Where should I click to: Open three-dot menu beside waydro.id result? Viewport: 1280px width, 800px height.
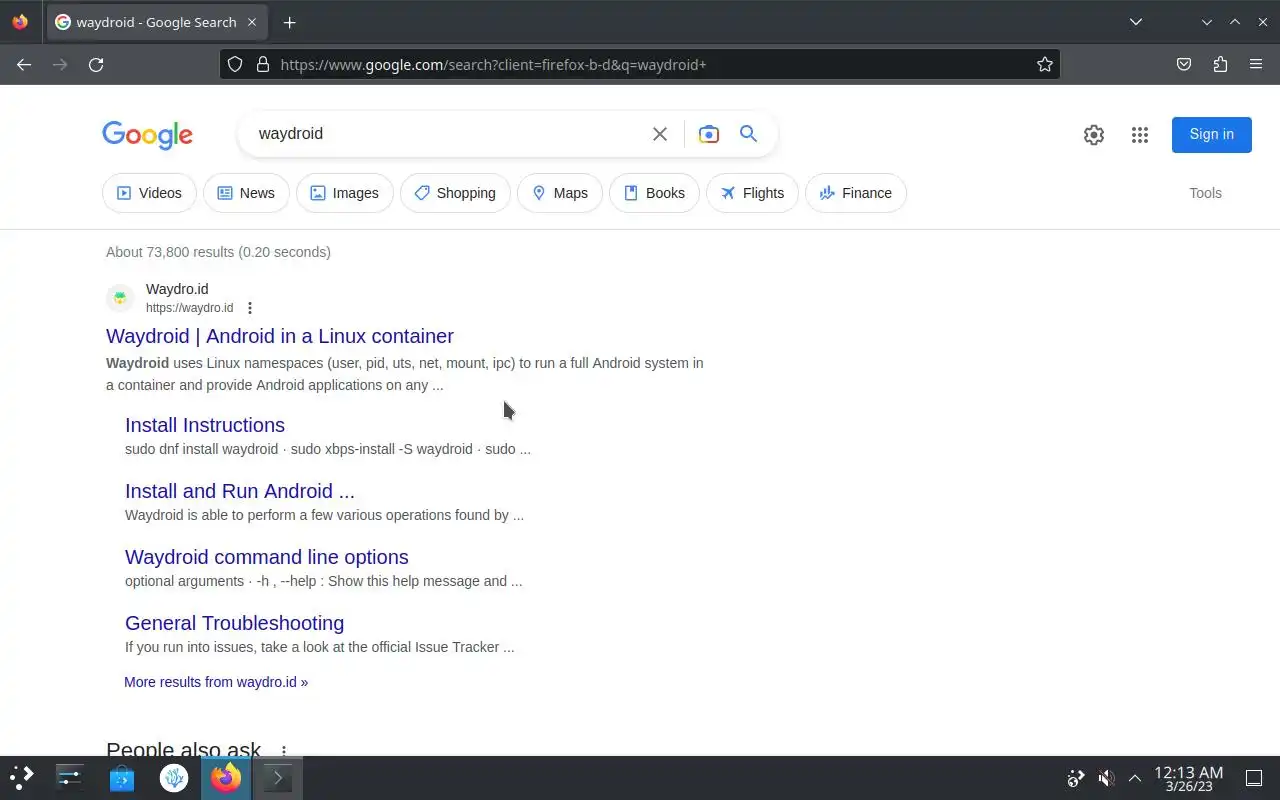[x=250, y=308]
